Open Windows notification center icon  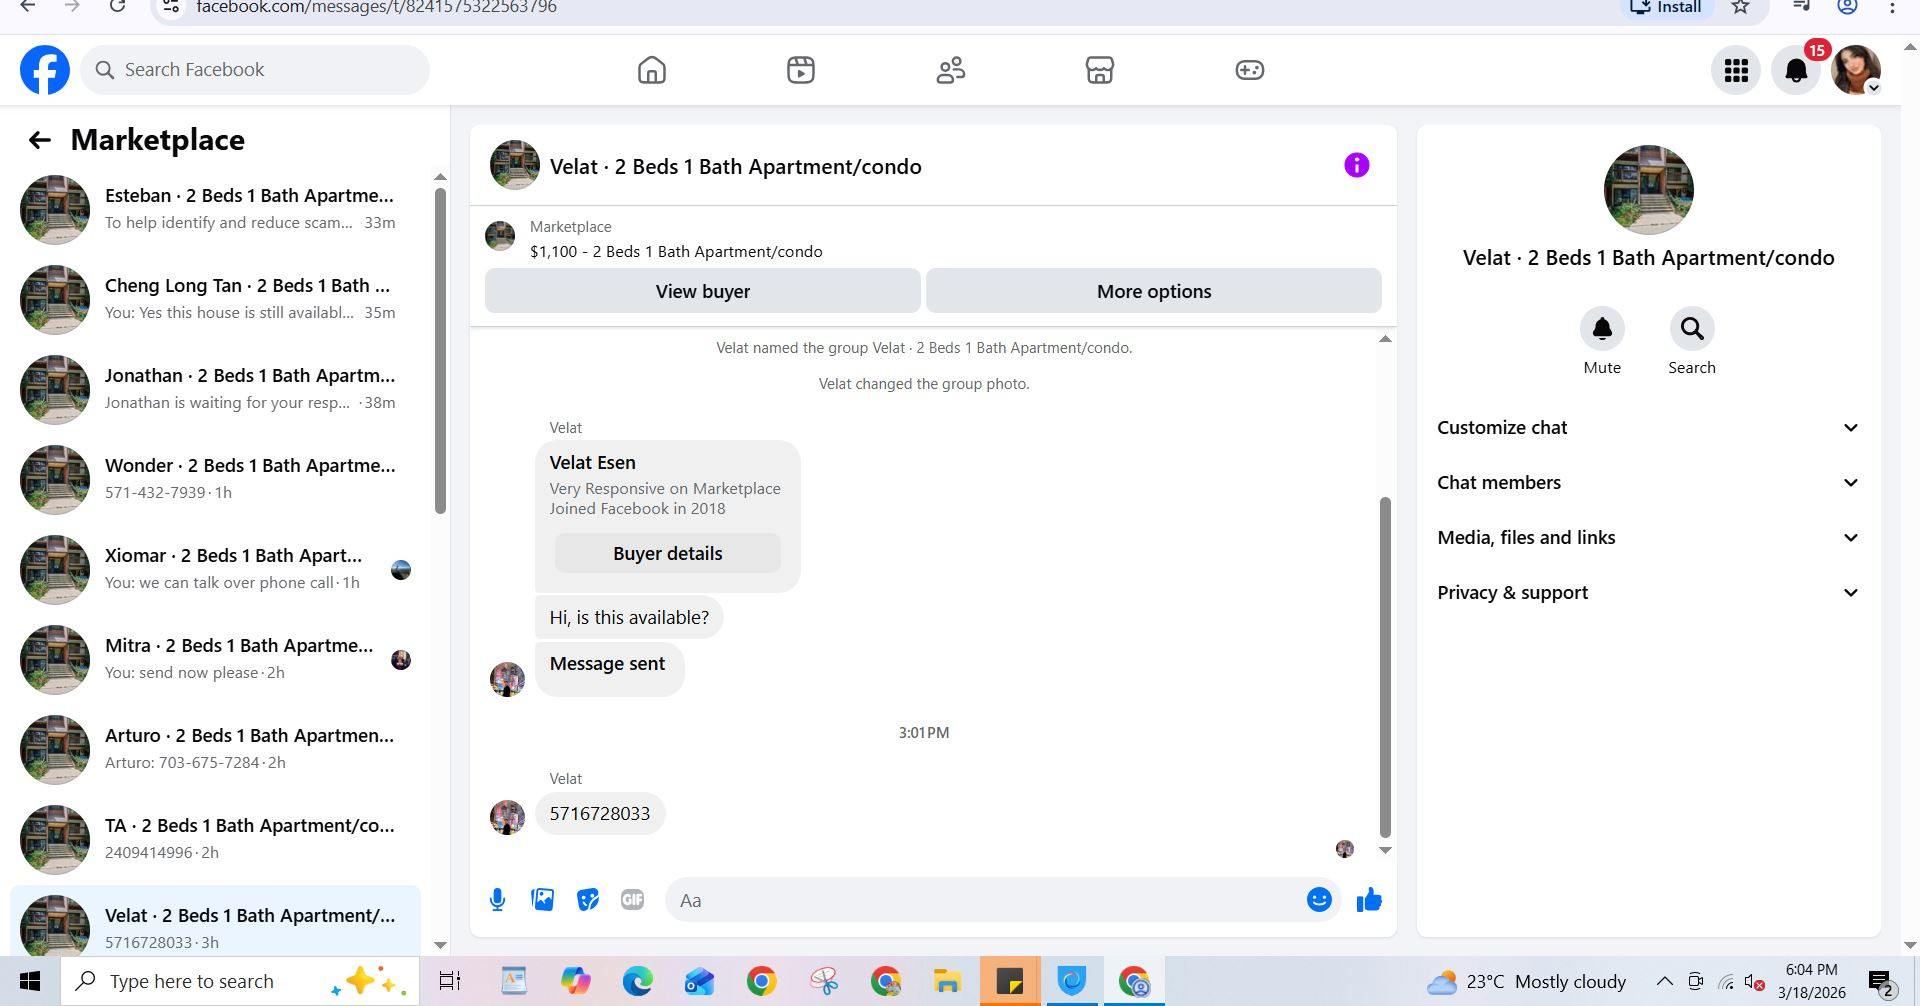[1881, 983]
